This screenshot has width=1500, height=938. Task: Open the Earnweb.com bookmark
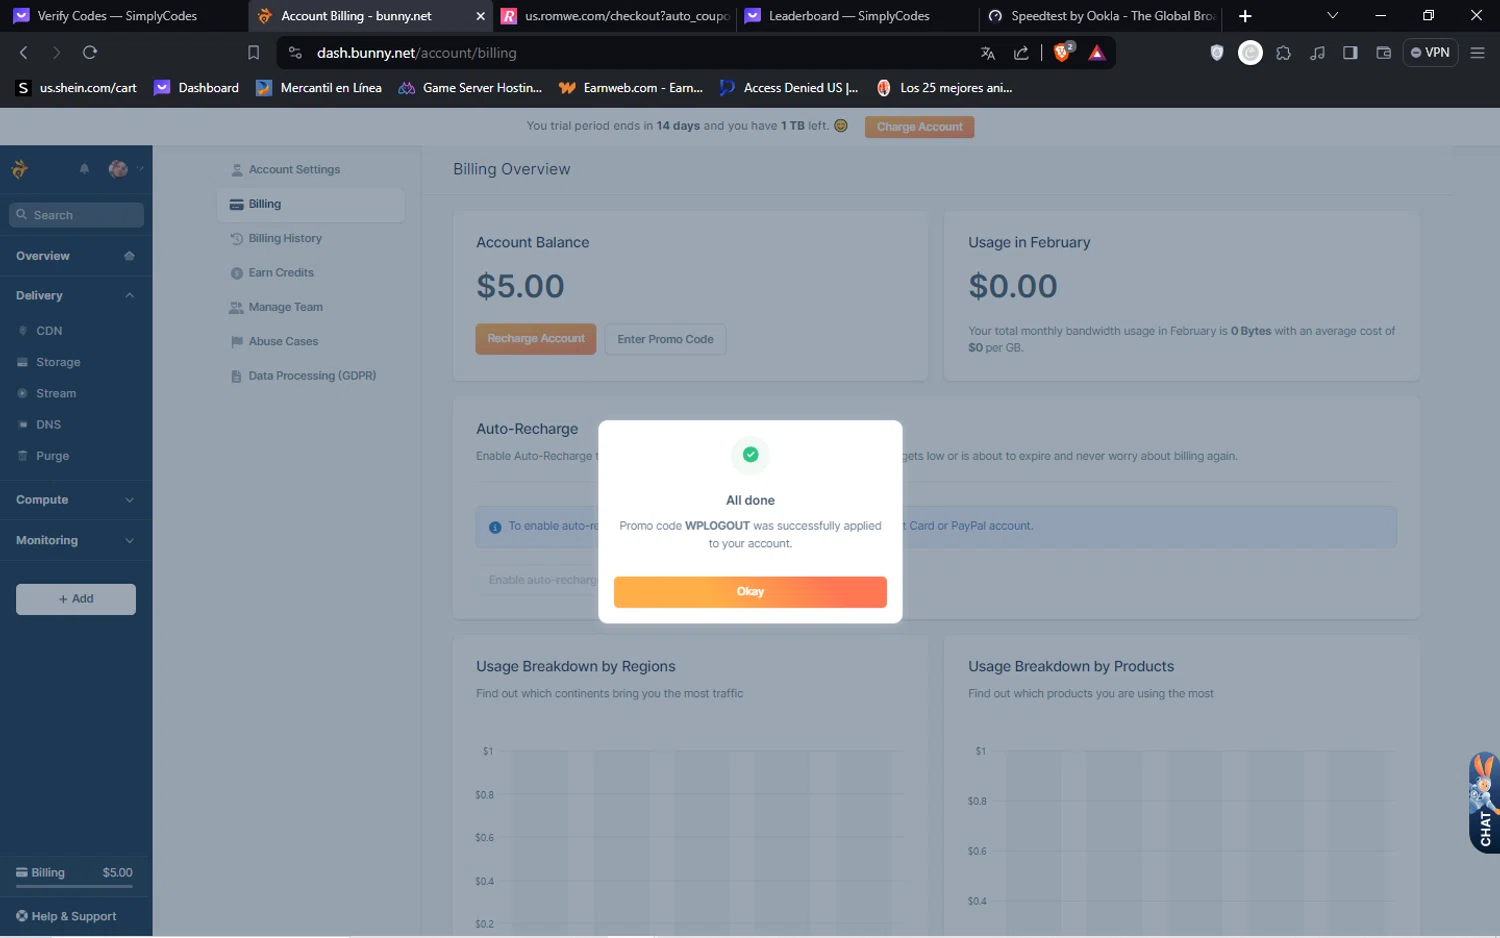click(x=631, y=88)
